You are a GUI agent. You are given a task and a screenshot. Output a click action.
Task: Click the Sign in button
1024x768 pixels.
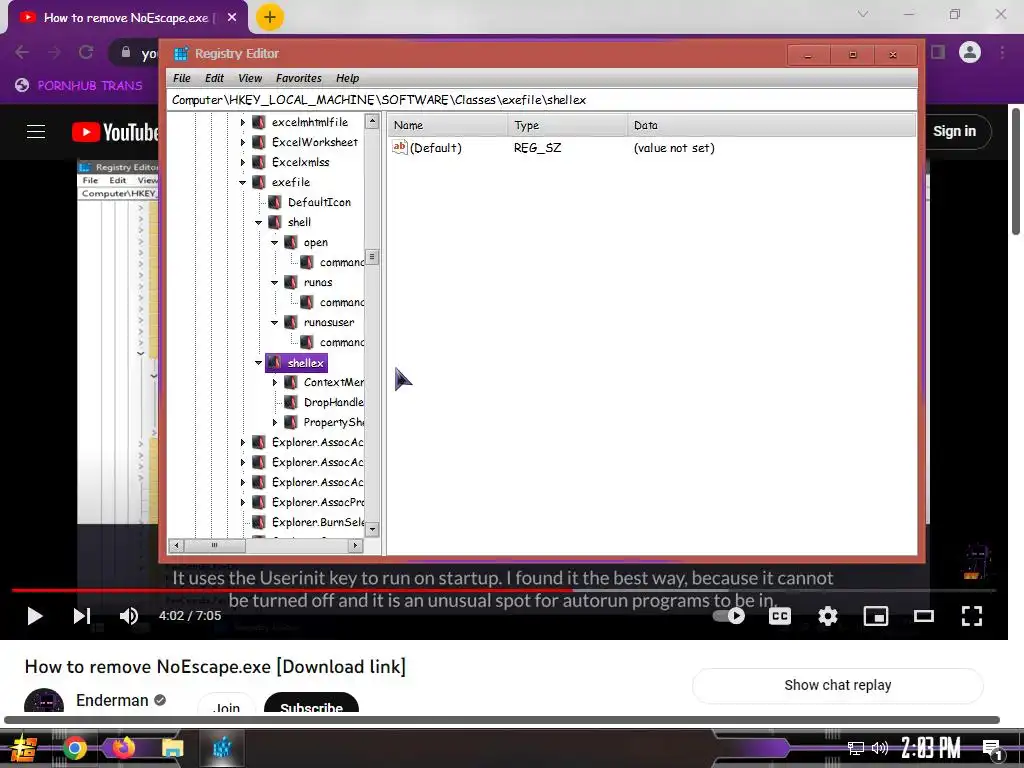click(x=954, y=131)
